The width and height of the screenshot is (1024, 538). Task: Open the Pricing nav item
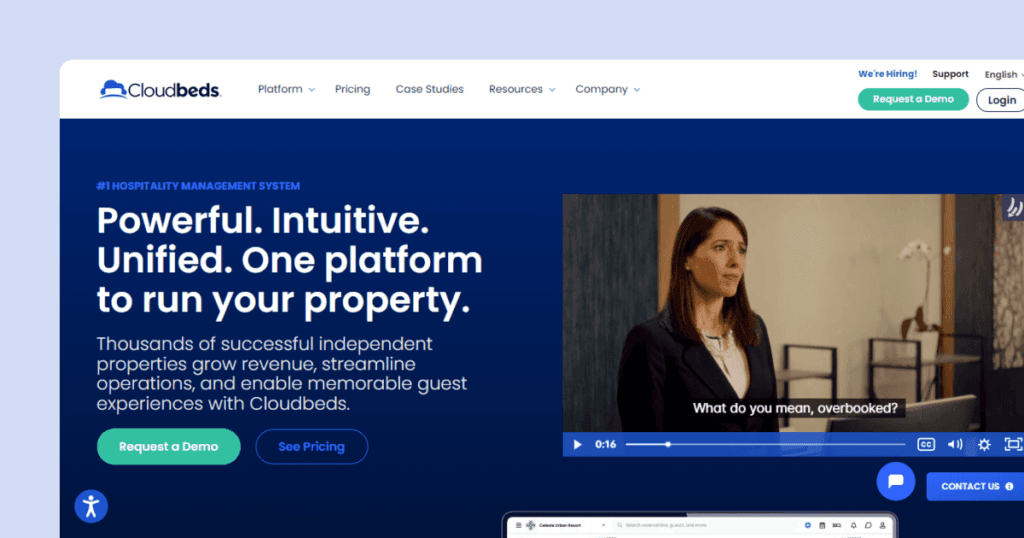(x=353, y=89)
